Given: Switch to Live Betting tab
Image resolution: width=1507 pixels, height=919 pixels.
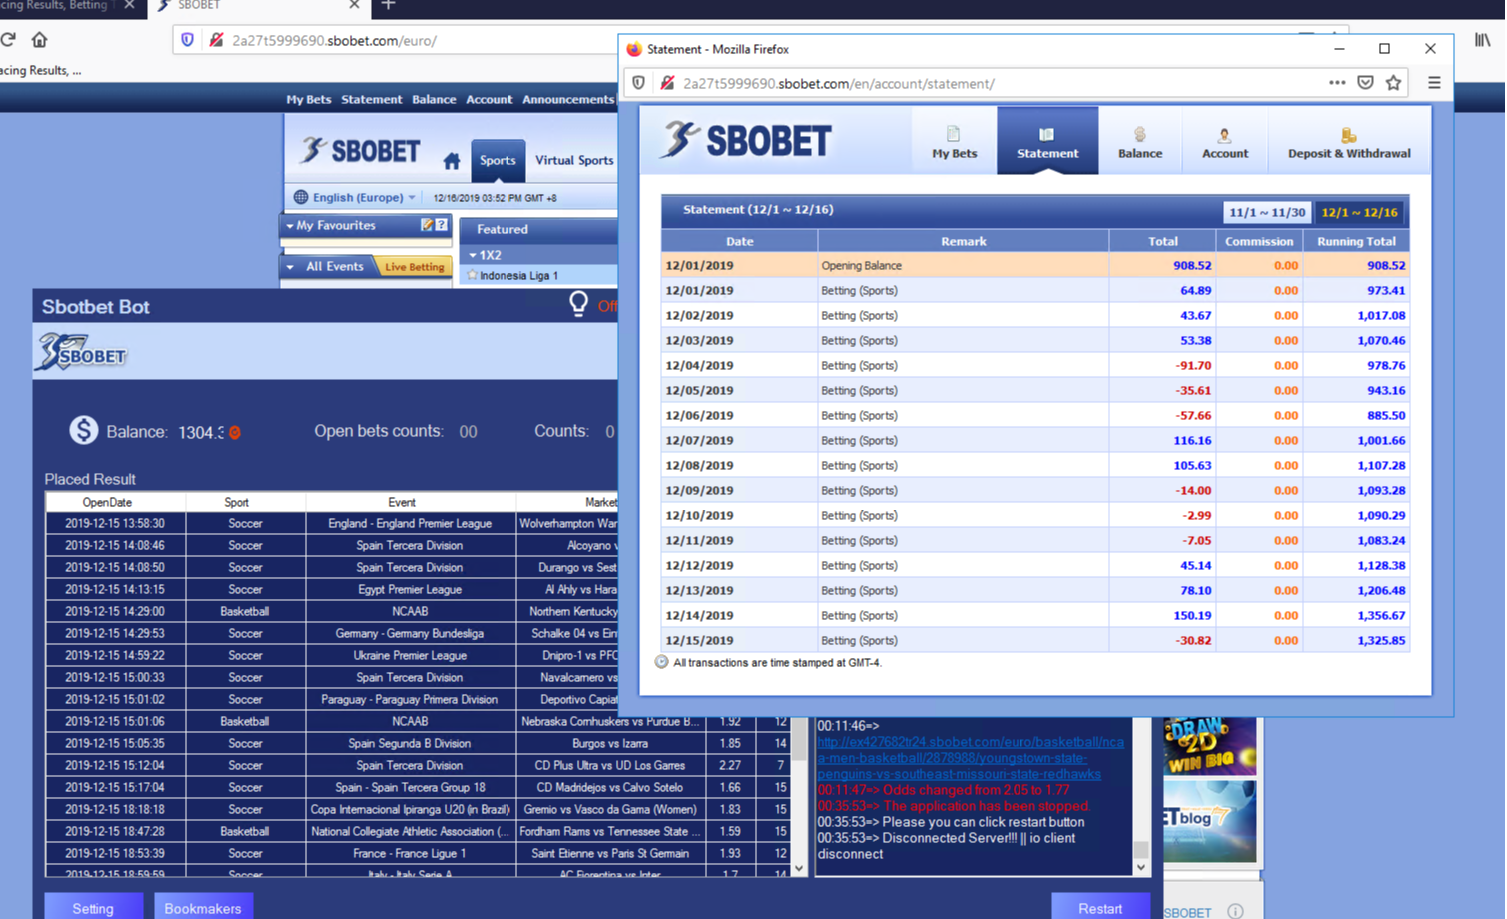Looking at the screenshot, I should pos(414,267).
